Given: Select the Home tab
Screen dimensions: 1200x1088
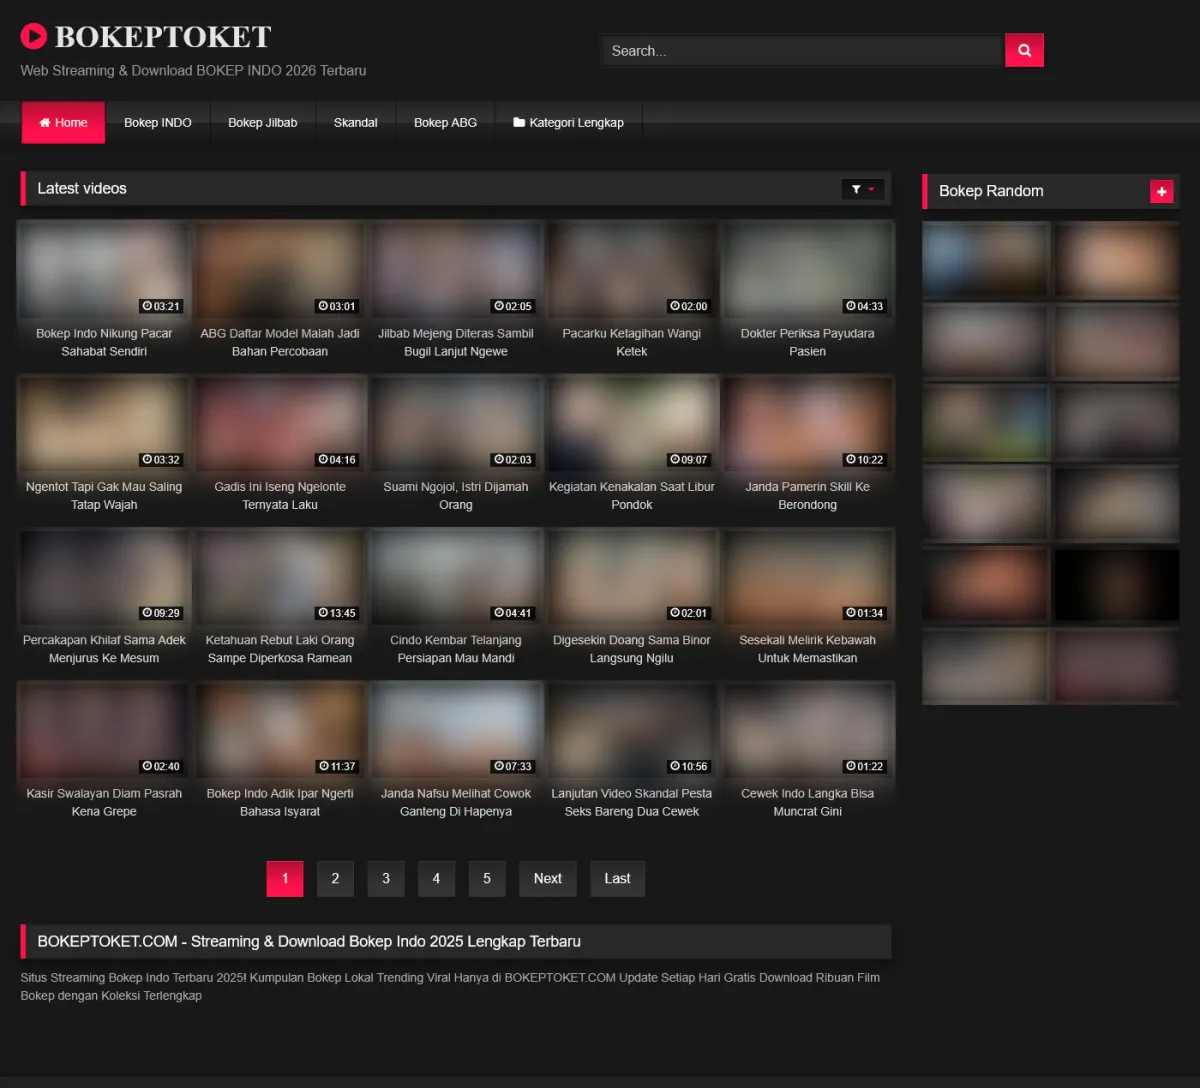Looking at the screenshot, I should point(63,123).
